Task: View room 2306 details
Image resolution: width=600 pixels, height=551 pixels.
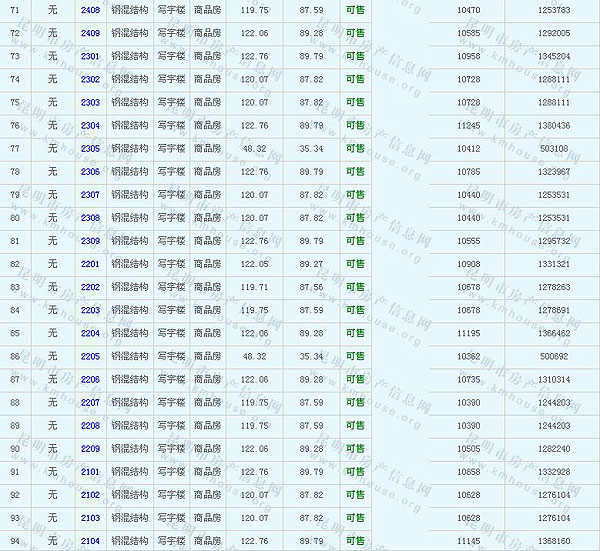Action: [90, 171]
